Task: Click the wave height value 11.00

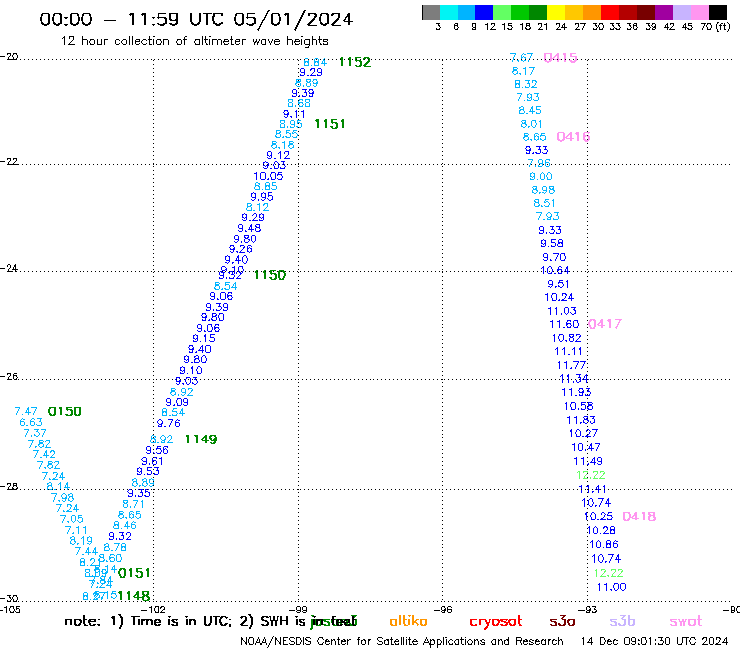Action: coord(612,587)
